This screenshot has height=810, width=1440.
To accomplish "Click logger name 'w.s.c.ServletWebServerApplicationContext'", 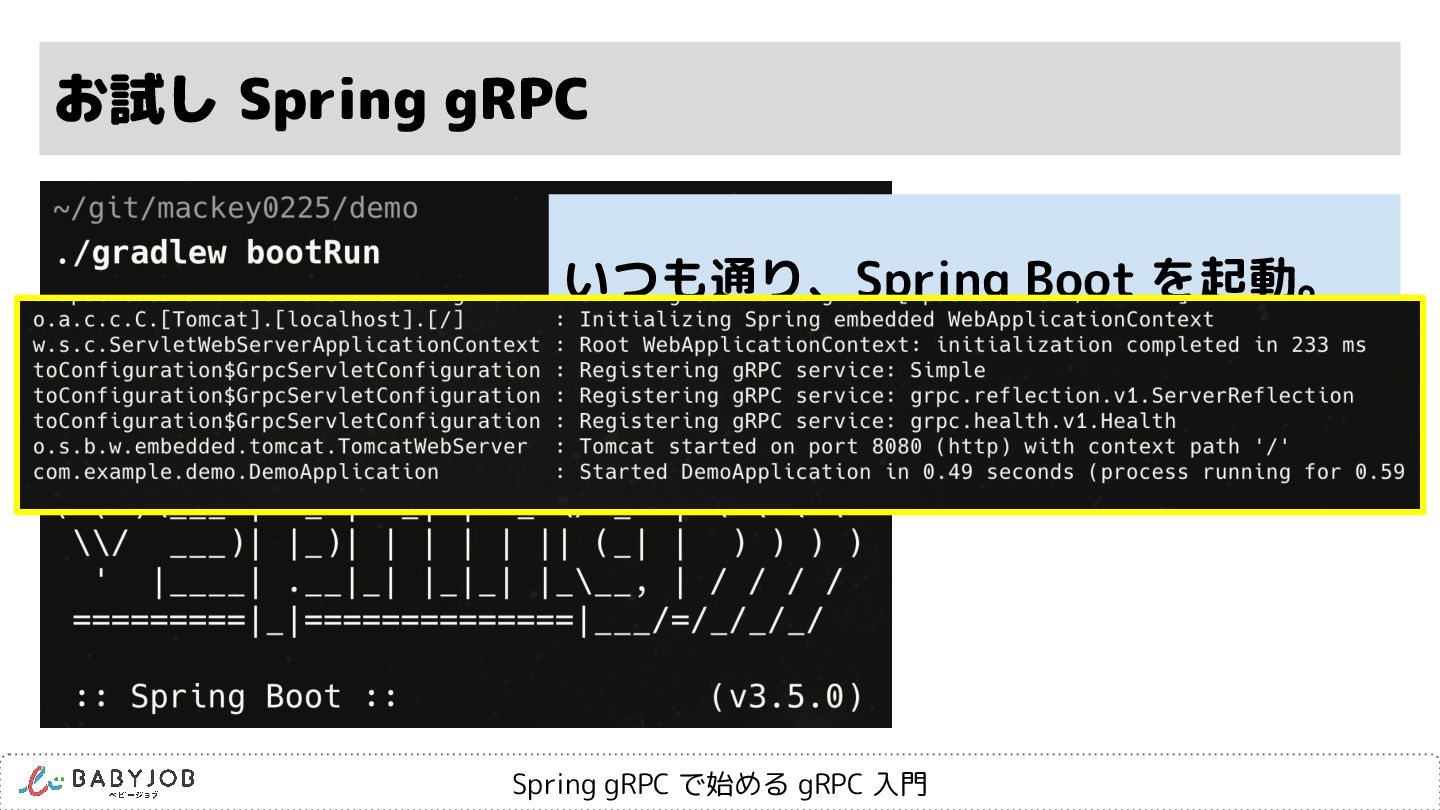I will pyautogui.click(x=286, y=345).
